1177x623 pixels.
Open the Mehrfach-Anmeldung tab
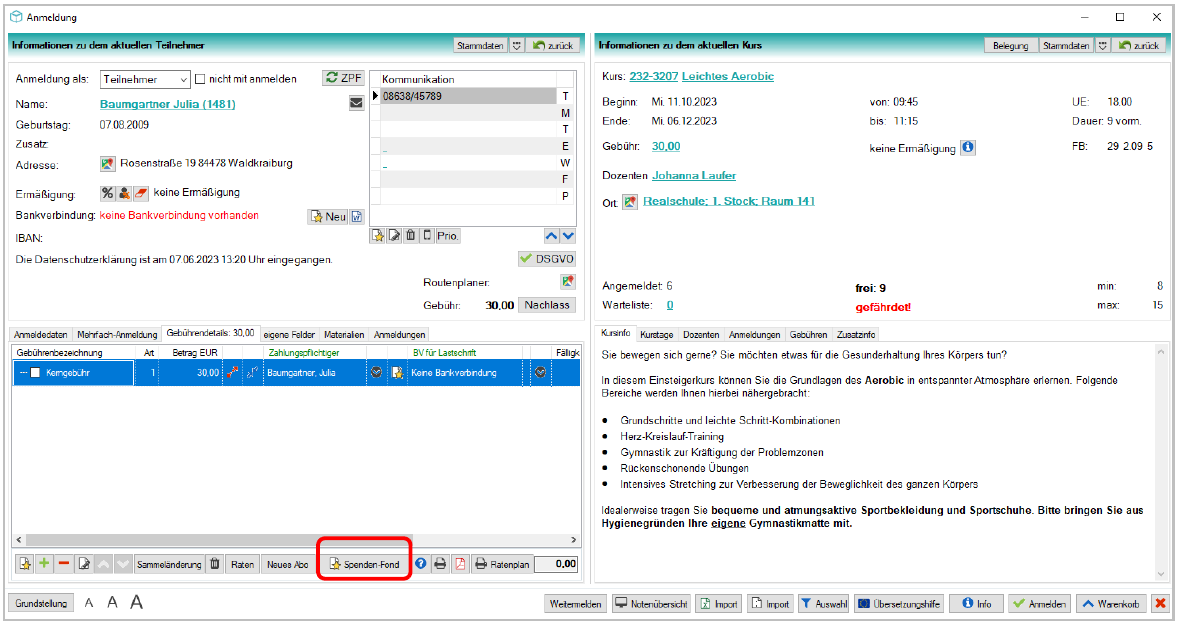pos(117,335)
